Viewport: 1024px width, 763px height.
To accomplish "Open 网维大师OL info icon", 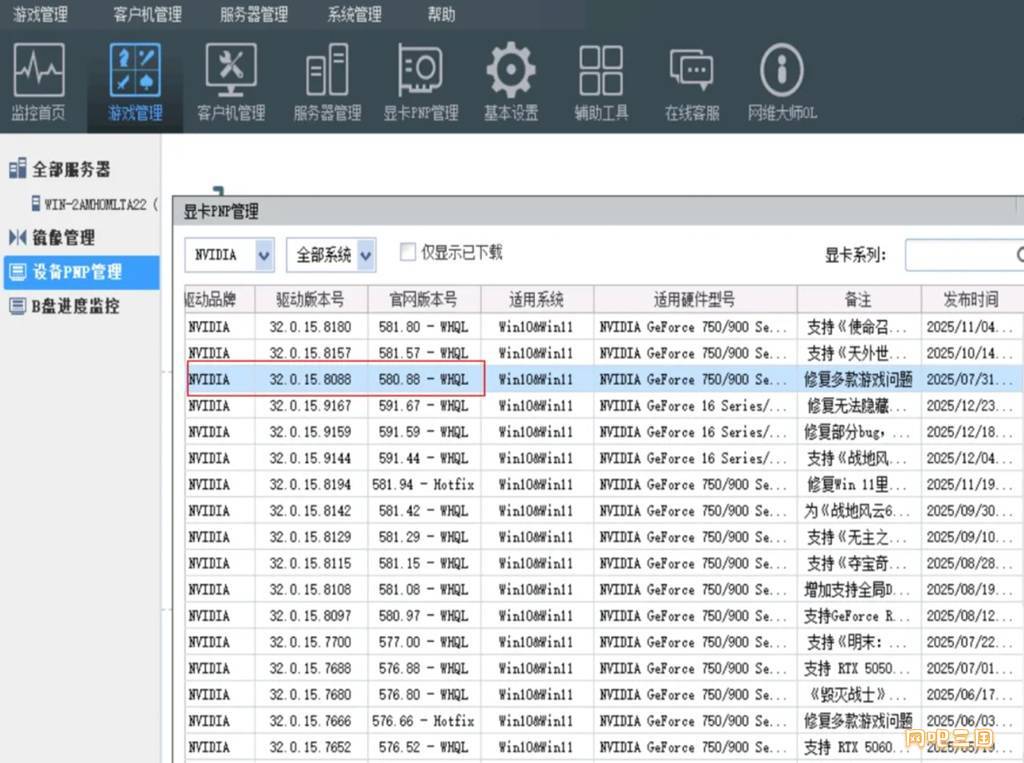I will point(782,82).
